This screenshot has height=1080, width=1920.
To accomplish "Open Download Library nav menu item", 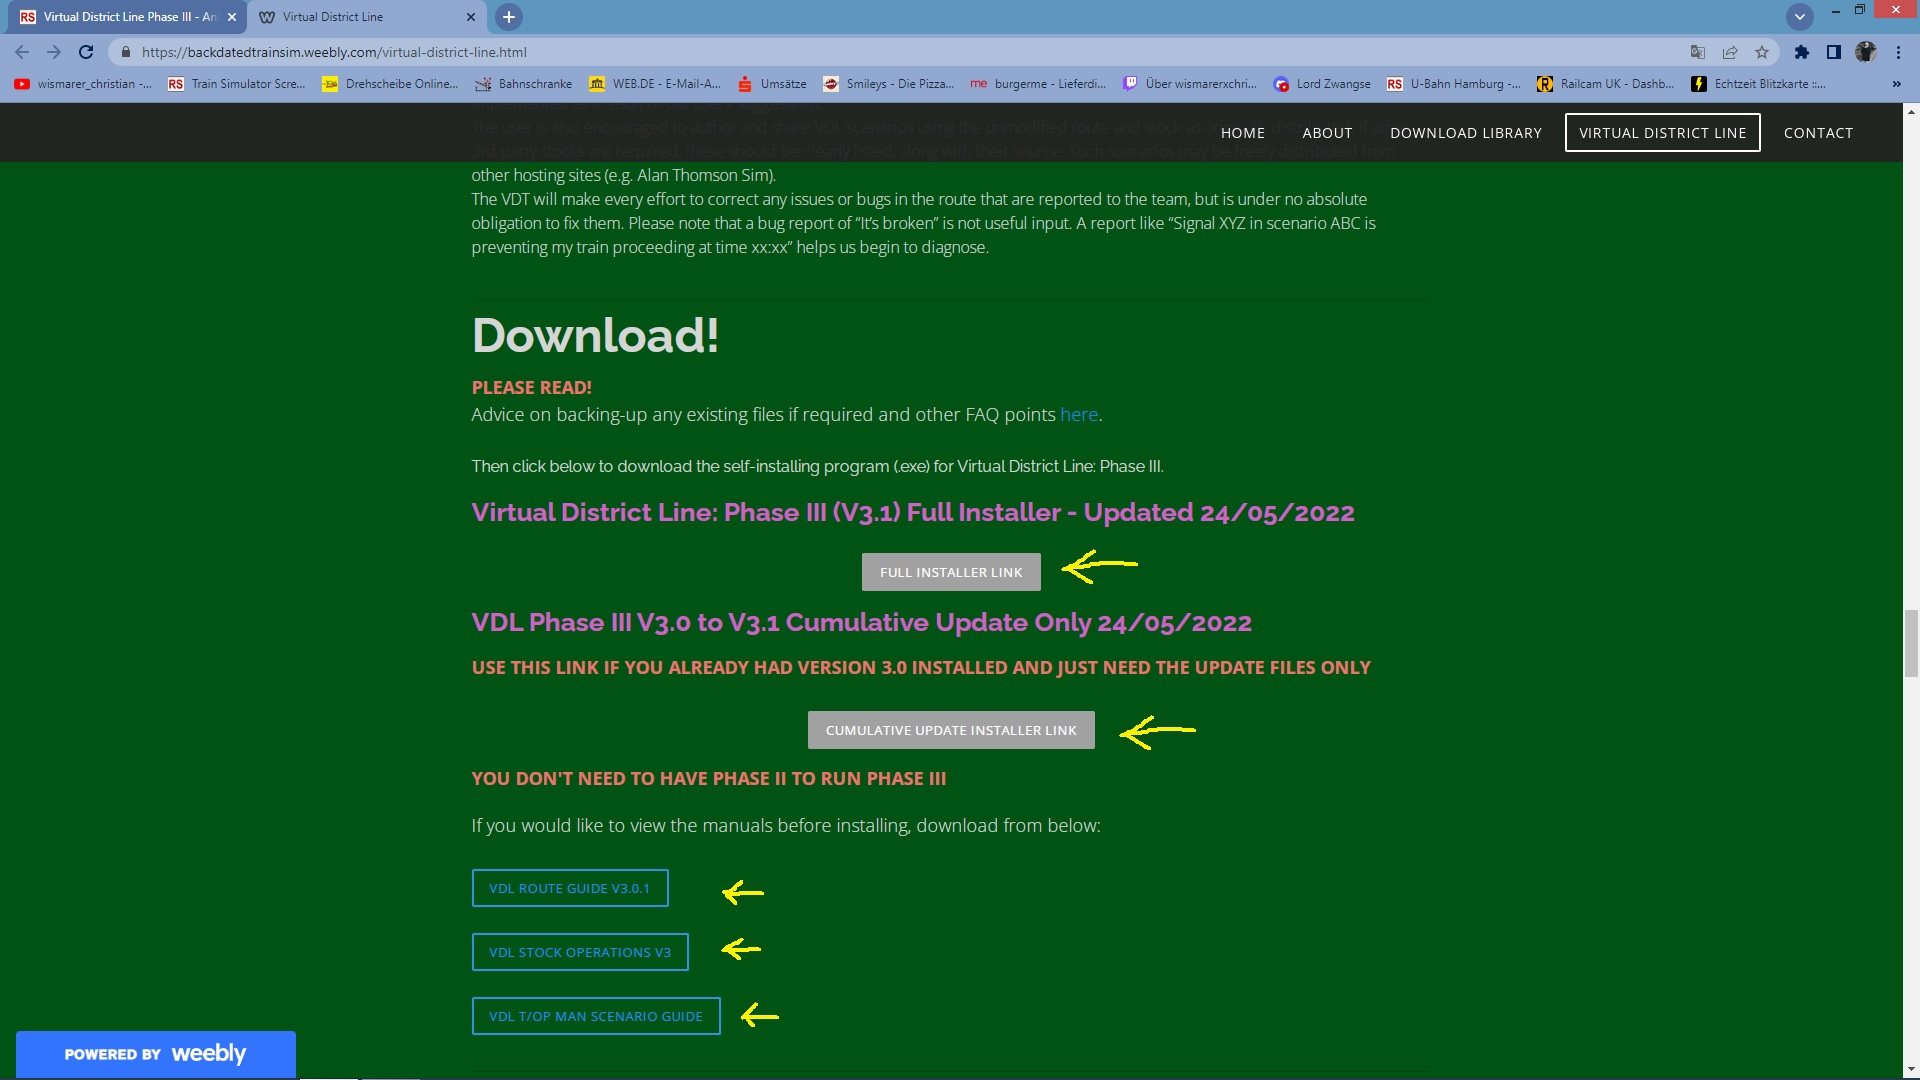I will click(1465, 133).
